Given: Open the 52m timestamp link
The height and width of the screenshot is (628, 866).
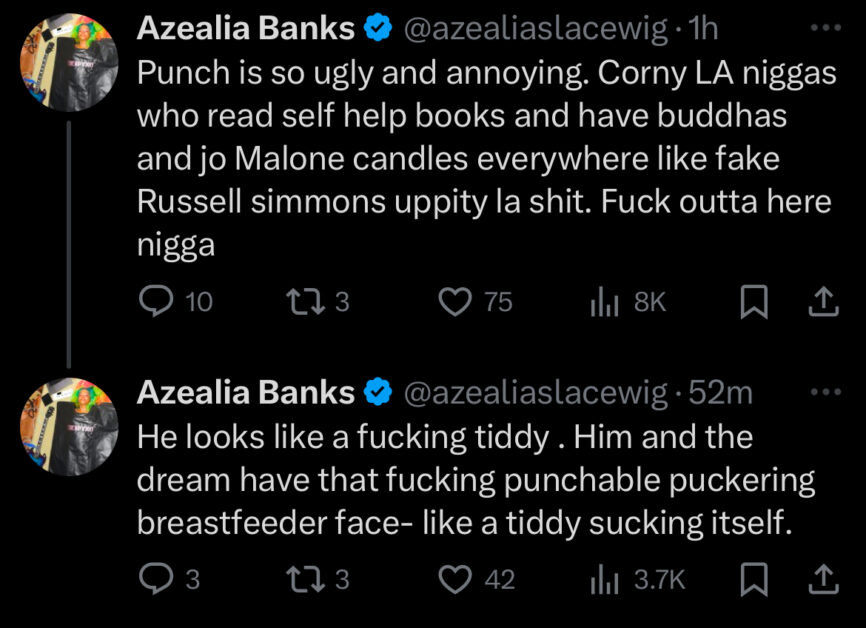Looking at the screenshot, I should [x=720, y=393].
